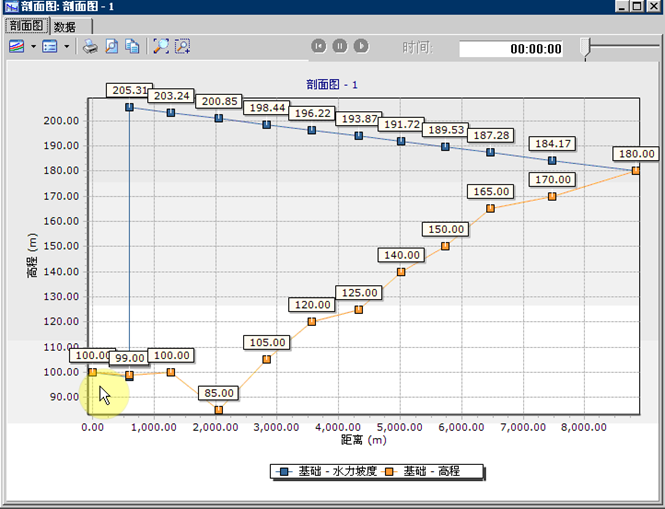Open dropdown arrow beside chart settings icon
Screen dimensions: 665x509
[33, 46]
